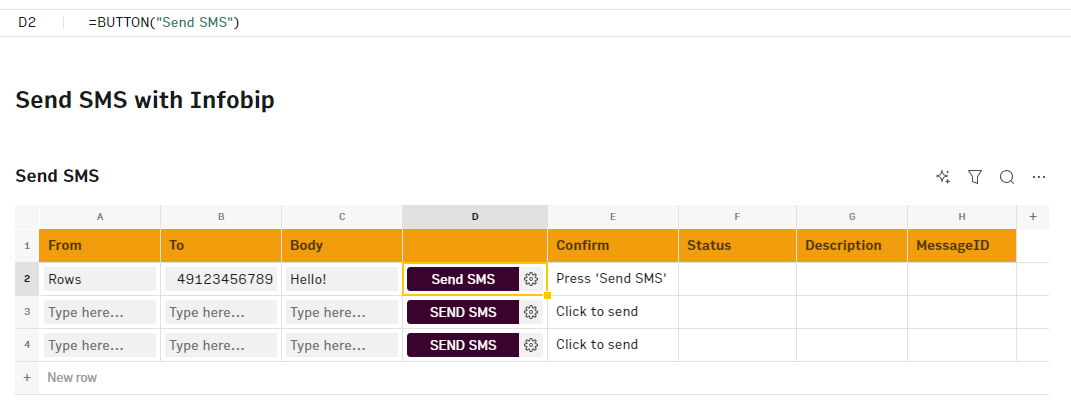Open the table filter funnel icon
The height and width of the screenshot is (420, 1071).
[975, 177]
